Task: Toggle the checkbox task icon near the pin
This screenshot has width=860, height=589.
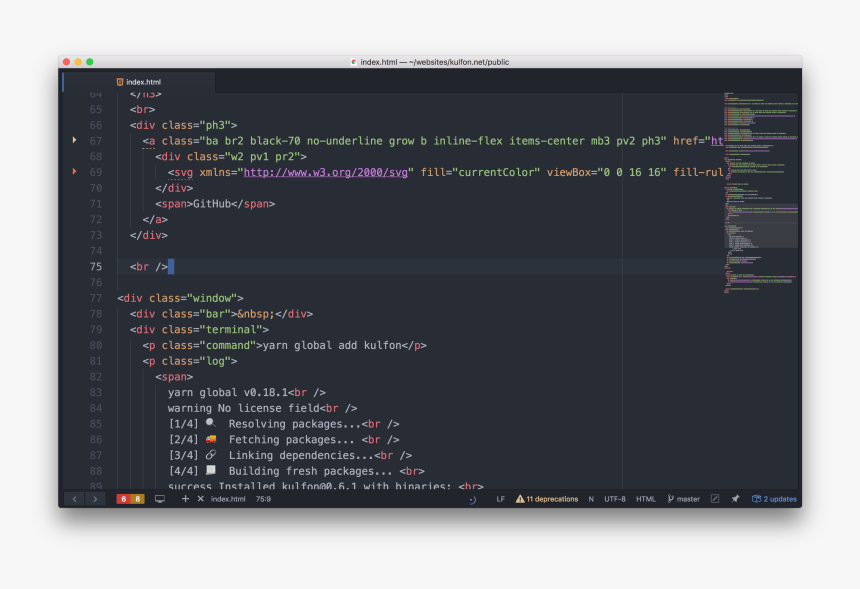Action: [x=715, y=499]
